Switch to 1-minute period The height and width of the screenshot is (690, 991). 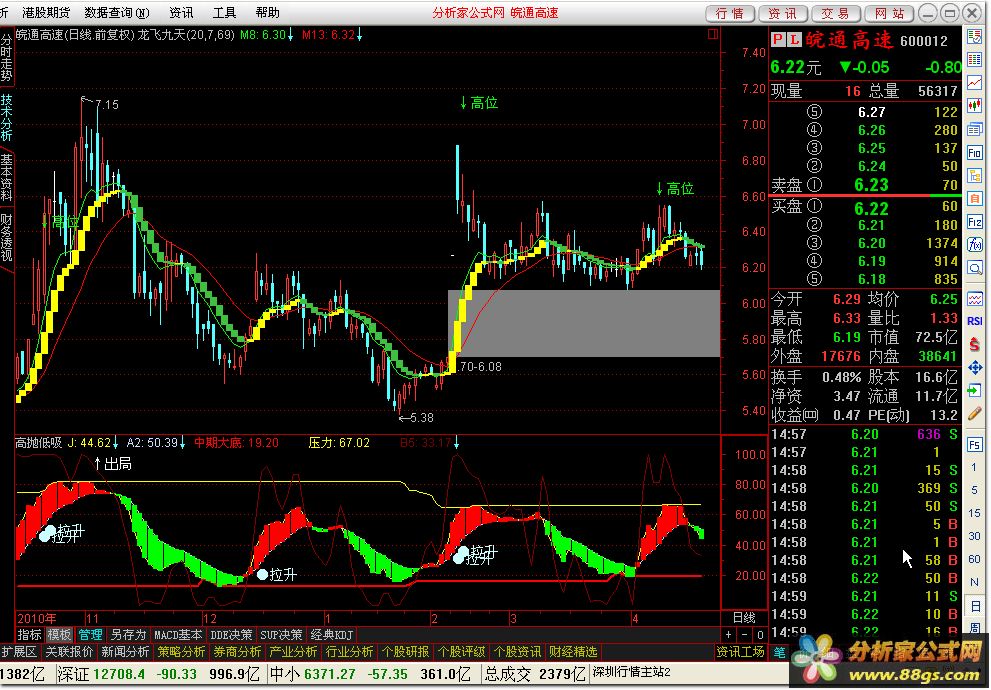(x=975, y=467)
